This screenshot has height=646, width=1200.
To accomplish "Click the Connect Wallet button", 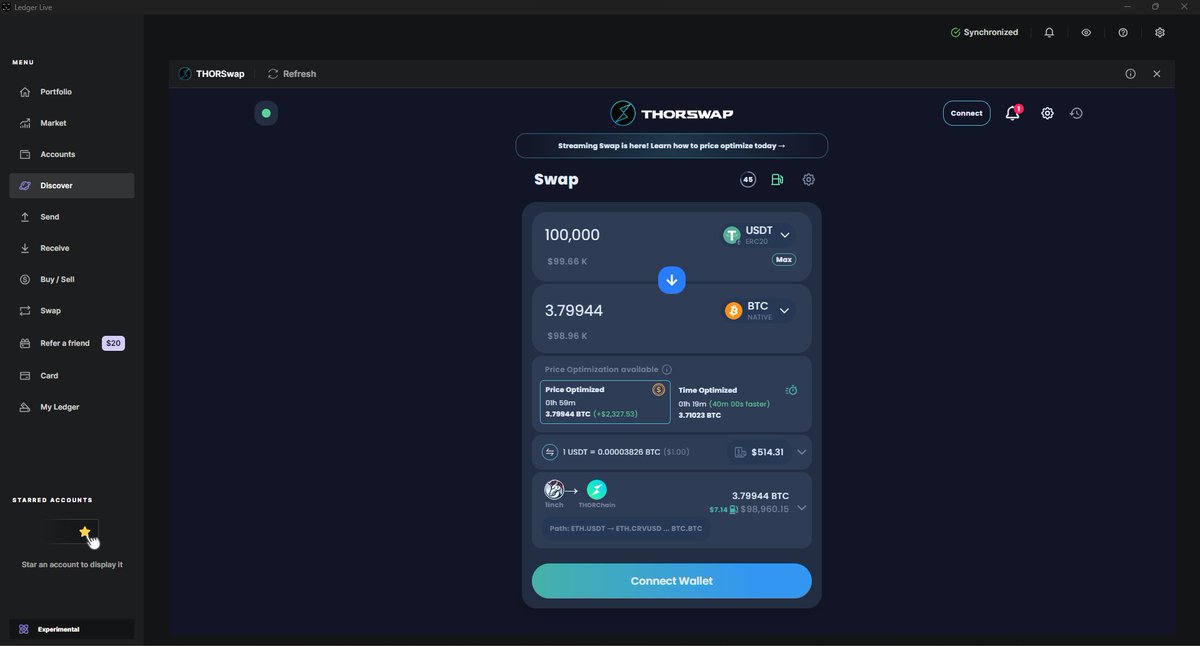I will pyautogui.click(x=672, y=581).
